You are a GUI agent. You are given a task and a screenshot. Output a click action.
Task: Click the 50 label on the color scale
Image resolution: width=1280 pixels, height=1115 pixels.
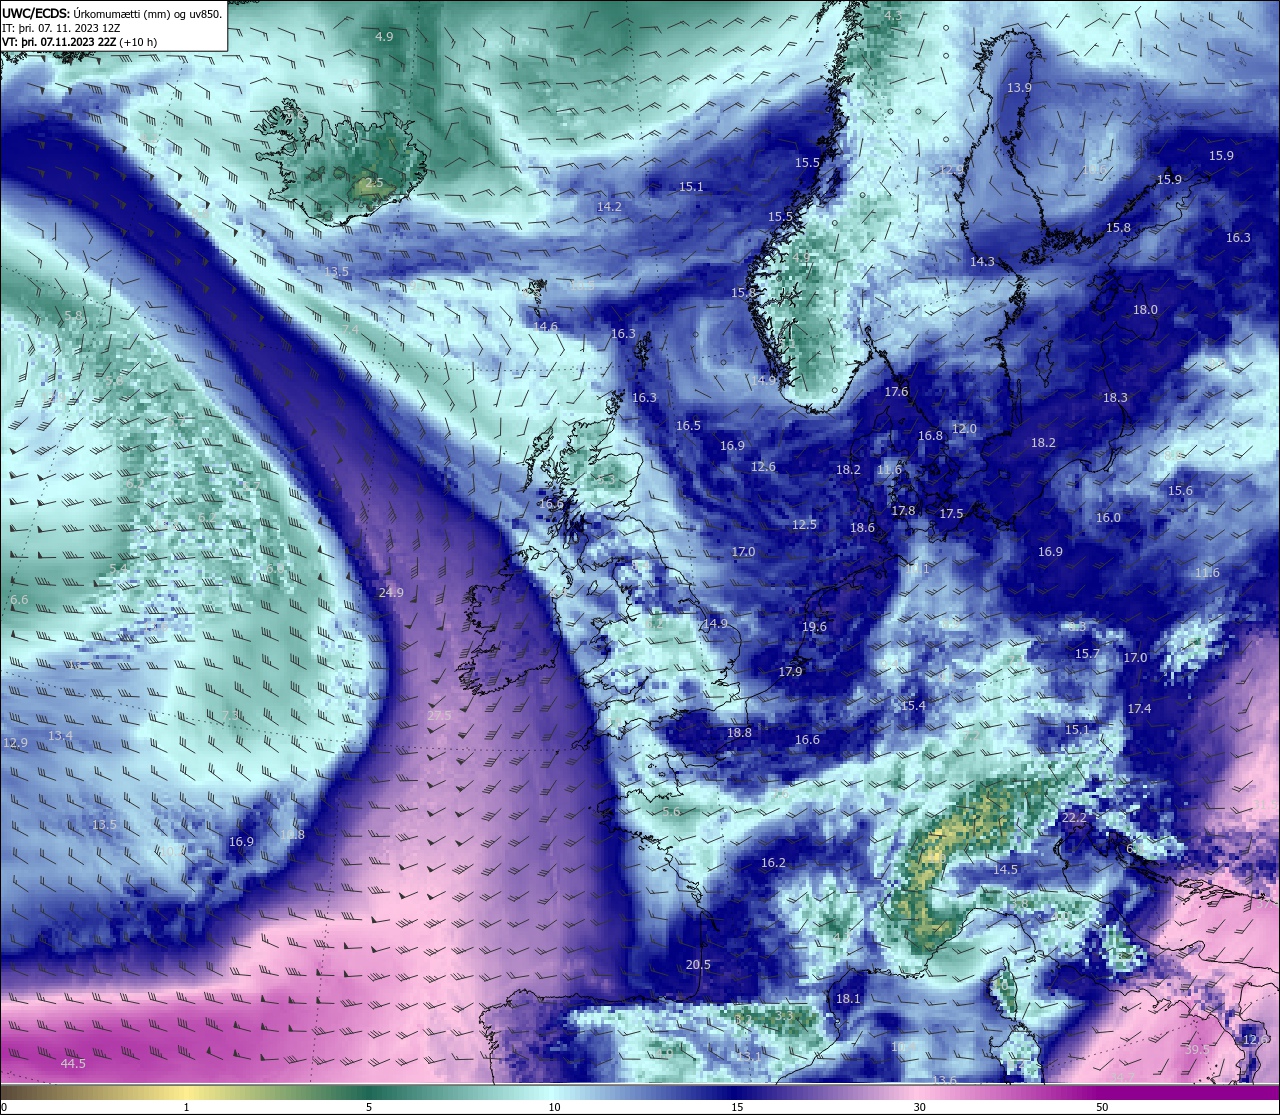coord(1102,1107)
